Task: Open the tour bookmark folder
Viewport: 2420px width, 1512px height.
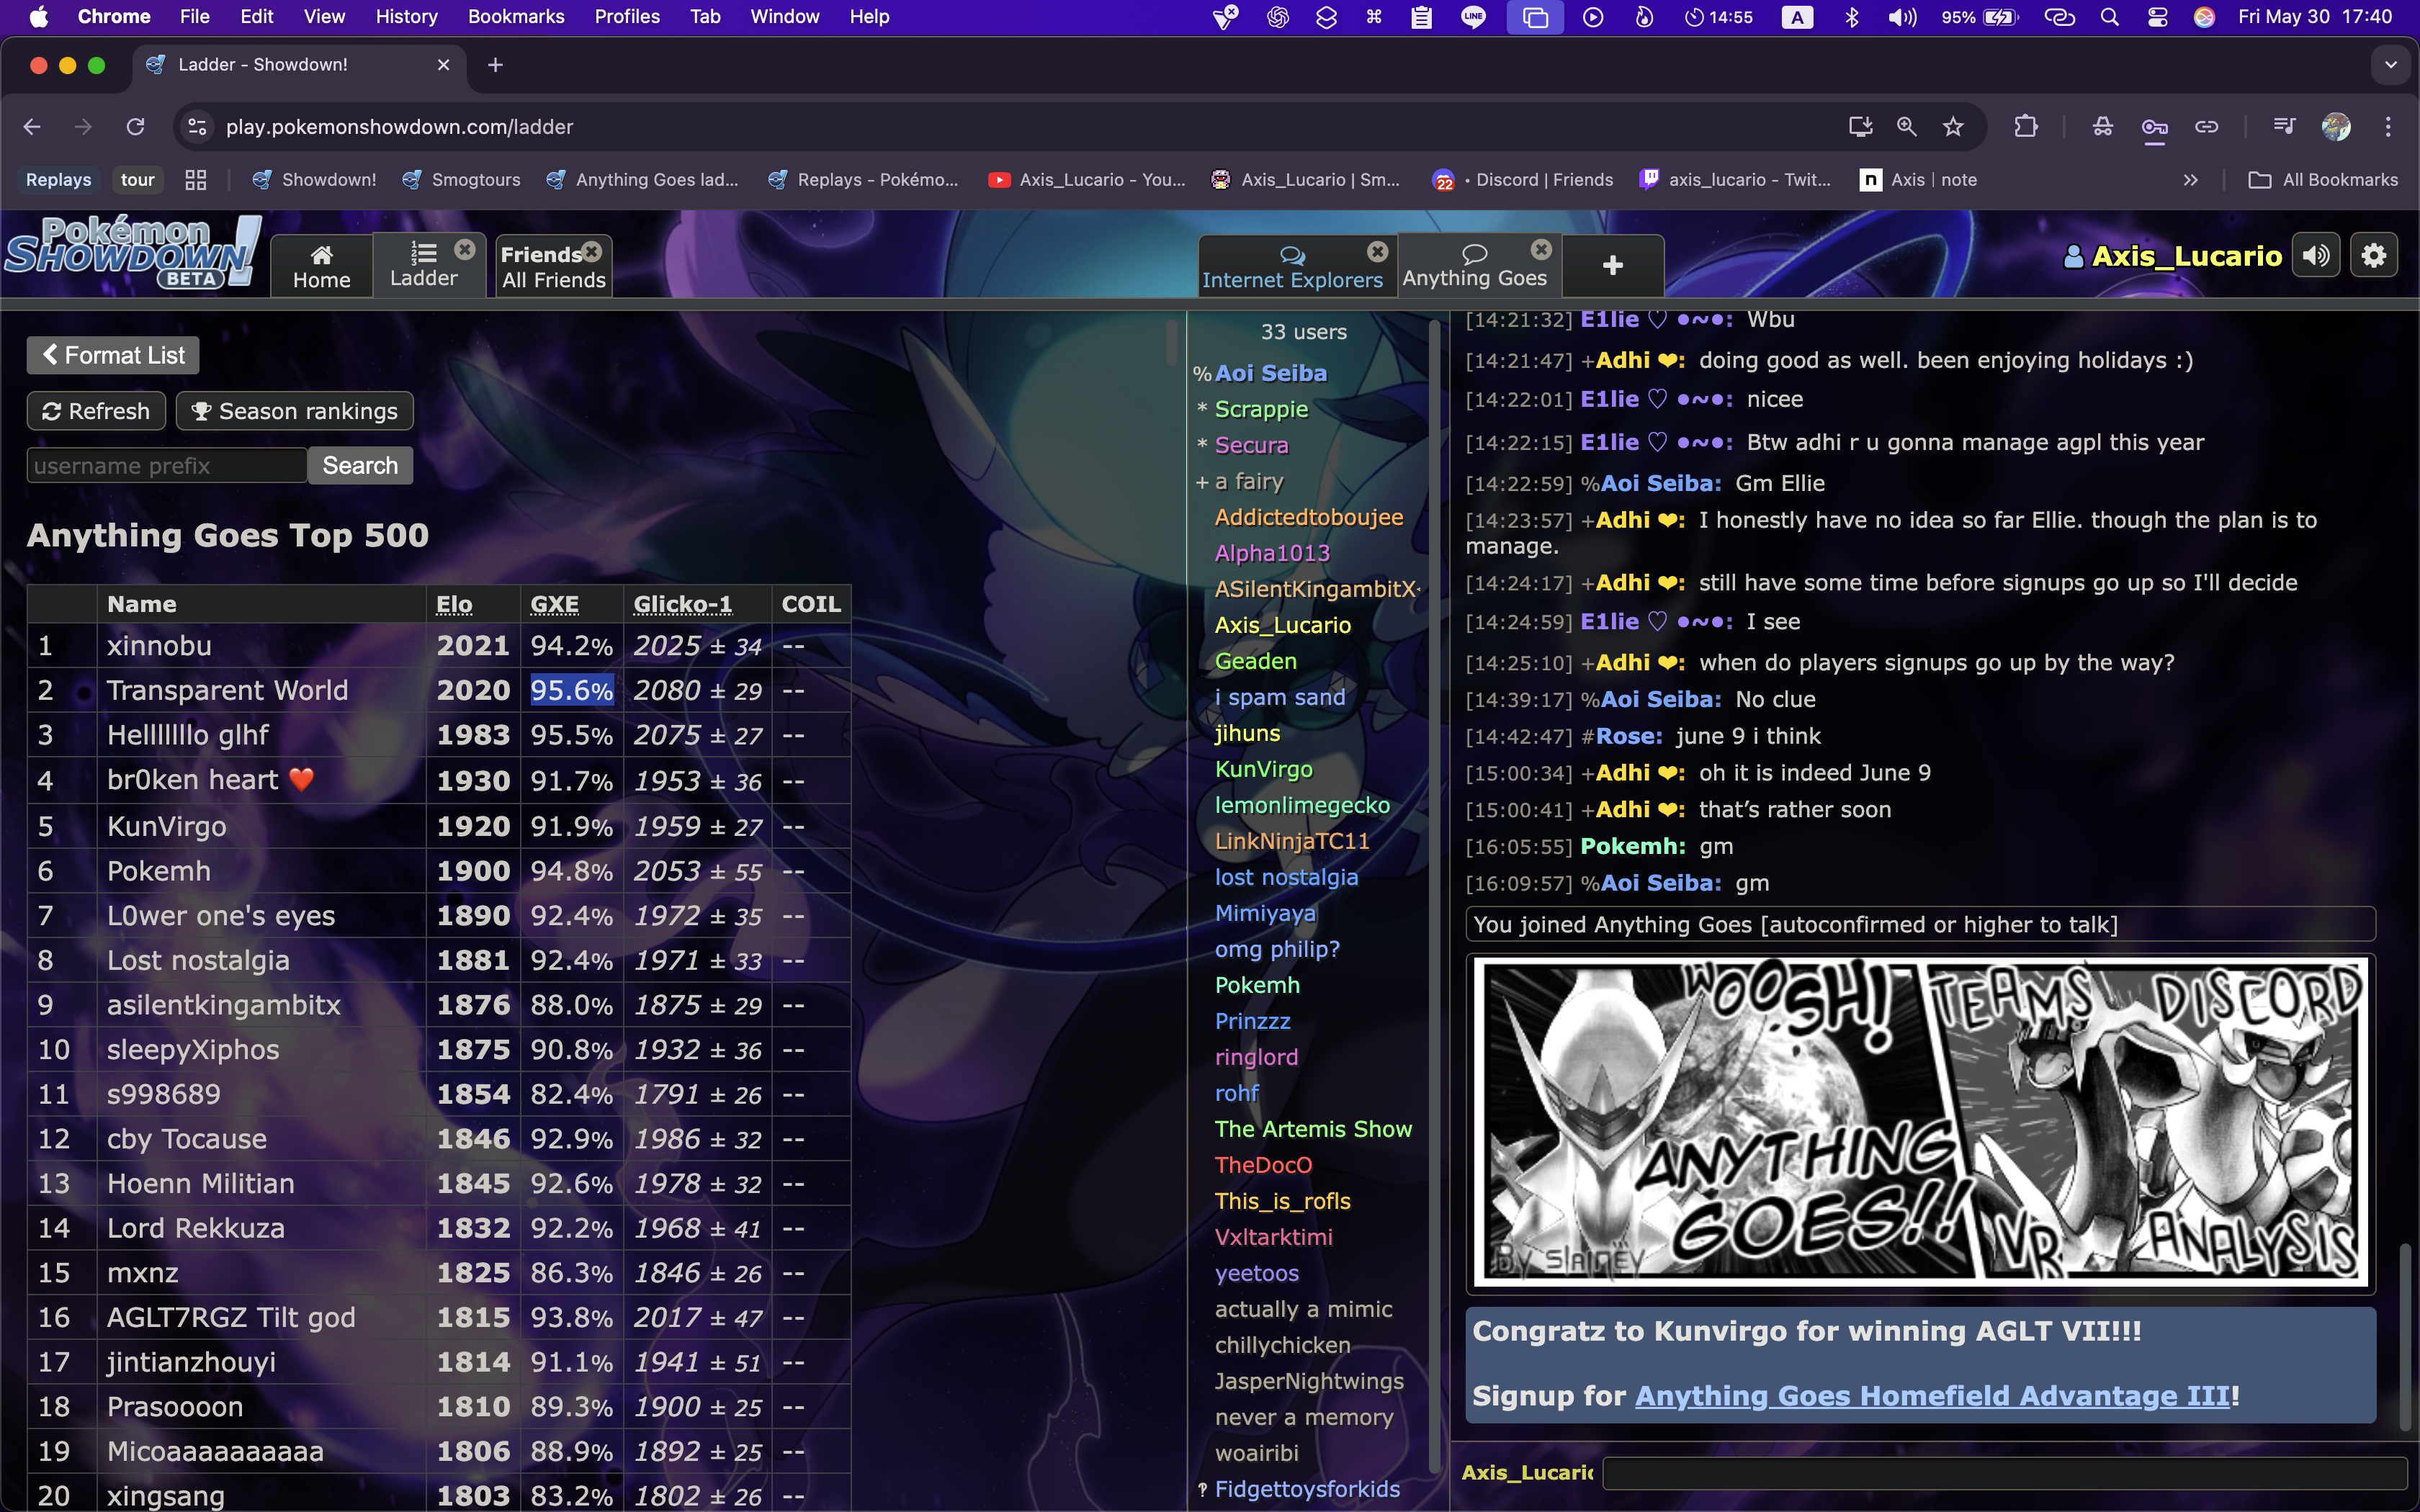Action: tap(138, 180)
